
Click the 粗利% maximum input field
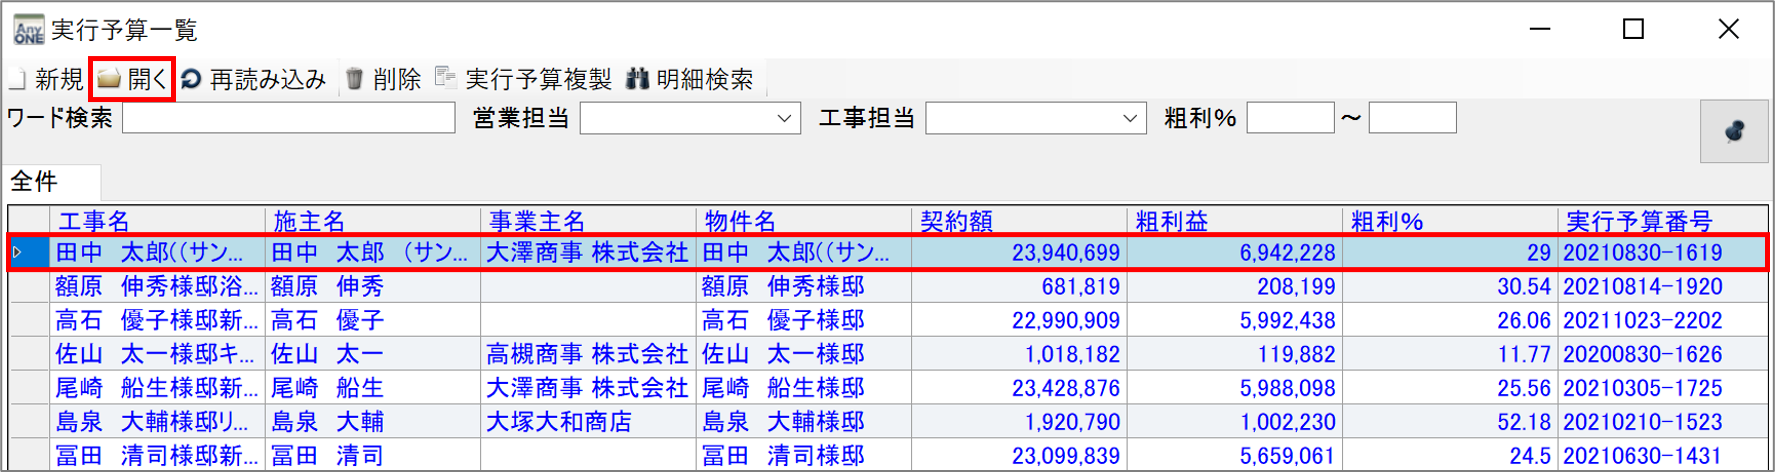coord(1412,119)
